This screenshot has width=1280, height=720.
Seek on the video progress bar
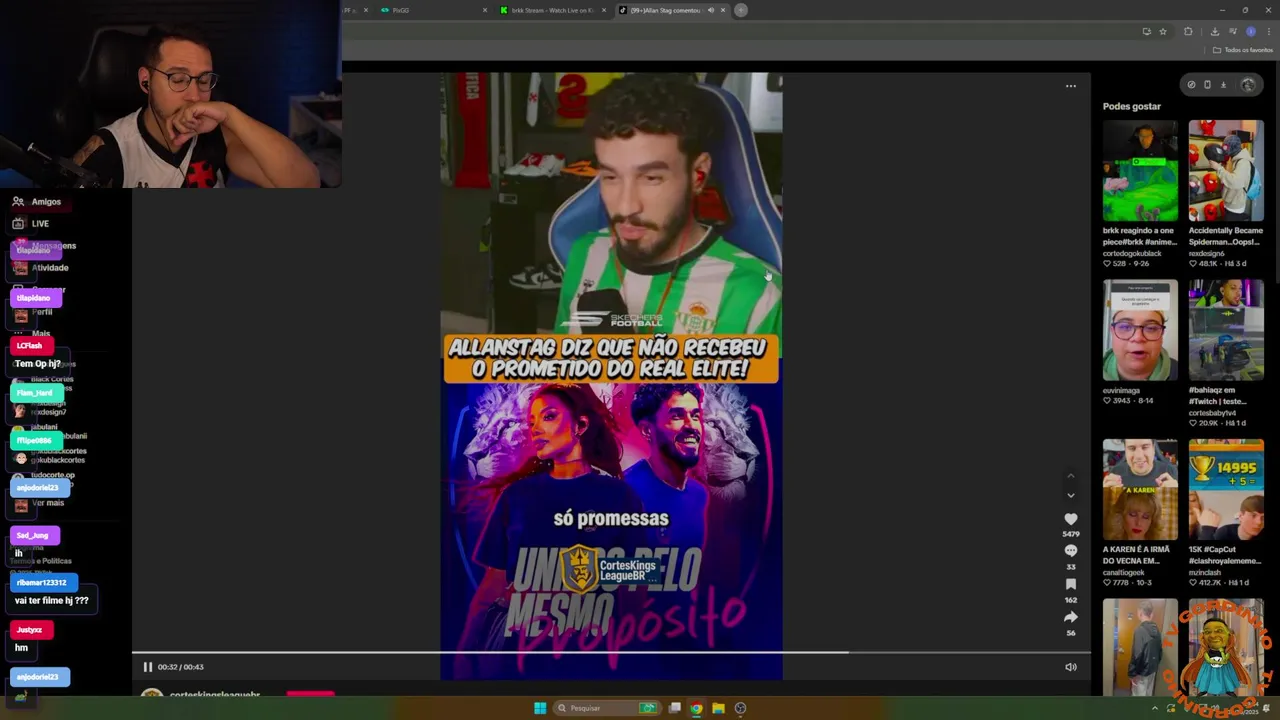pyautogui.click(x=611, y=653)
